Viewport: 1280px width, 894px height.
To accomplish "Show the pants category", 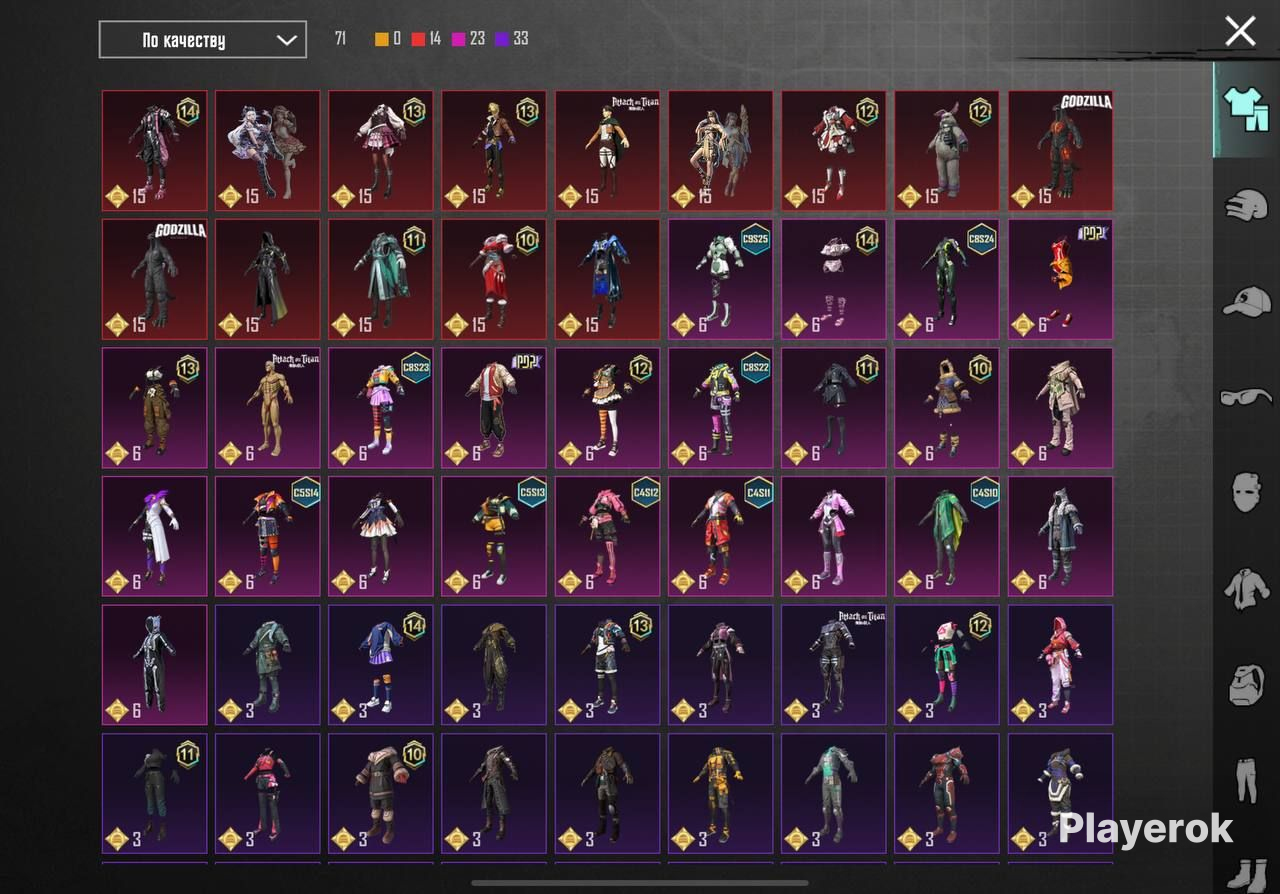I will pyautogui.click(x=1246, y=781).
